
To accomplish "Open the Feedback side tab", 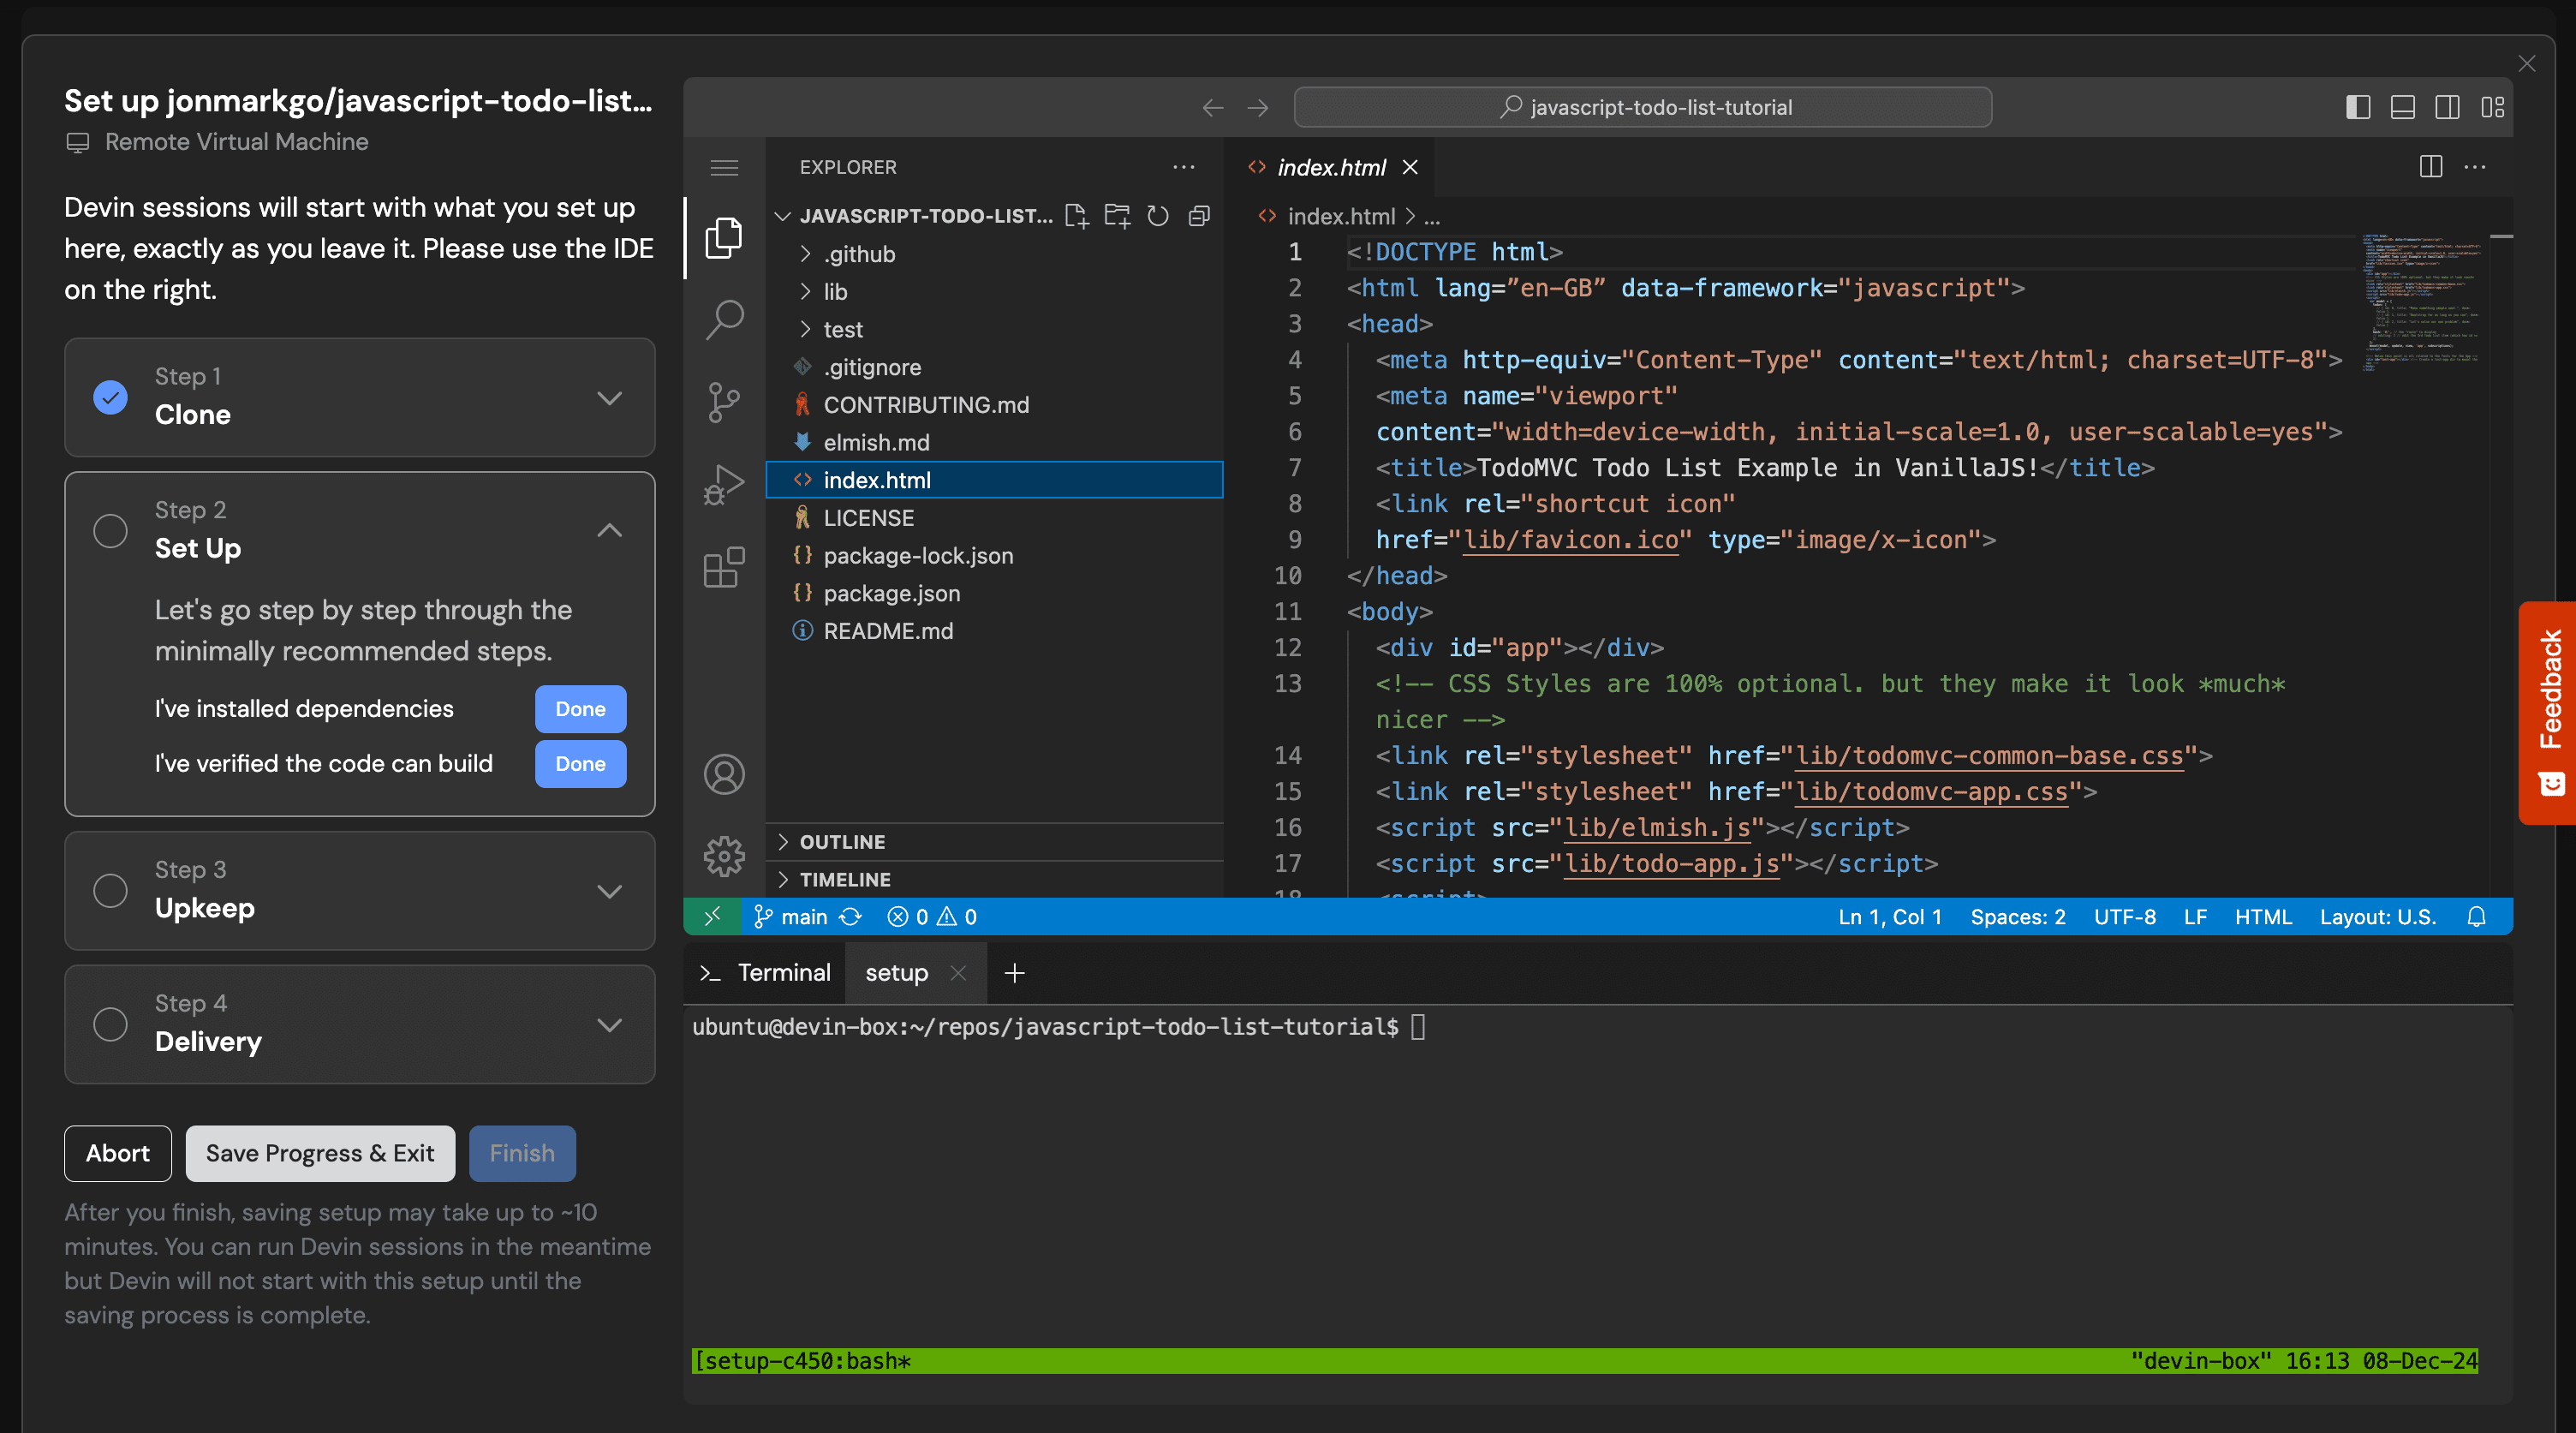I will (x=2548, y=713).
